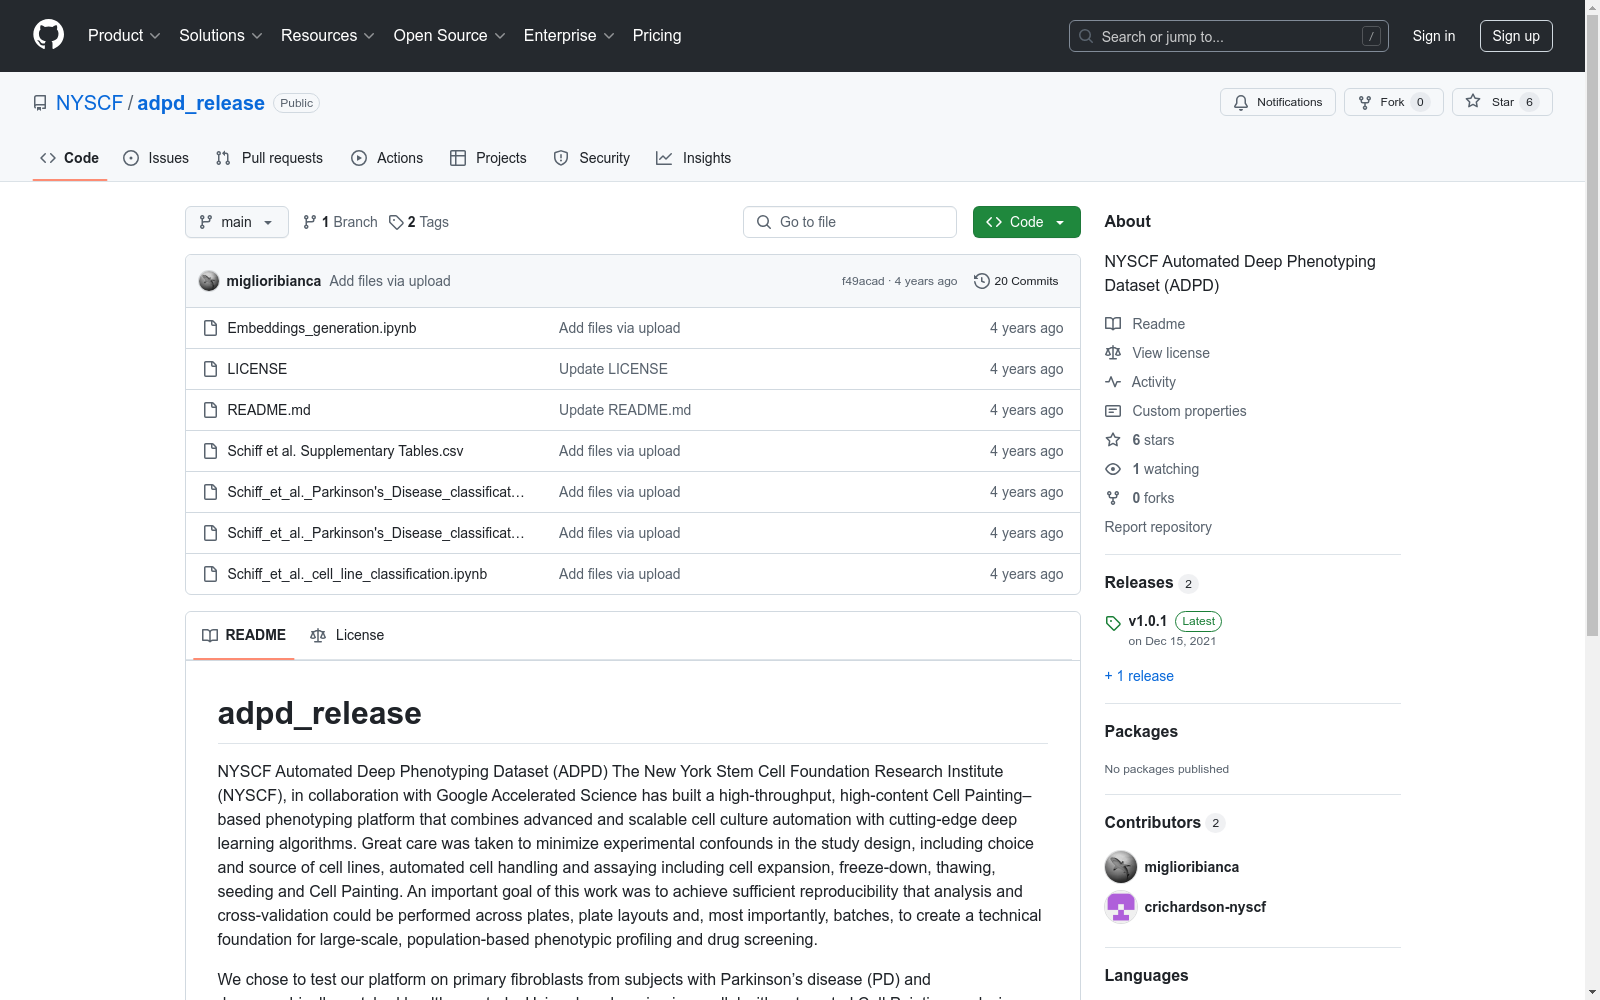Click the star icon beside 6 stars
This screenshot has height=1000, width=1600.
click(1113, 440)
